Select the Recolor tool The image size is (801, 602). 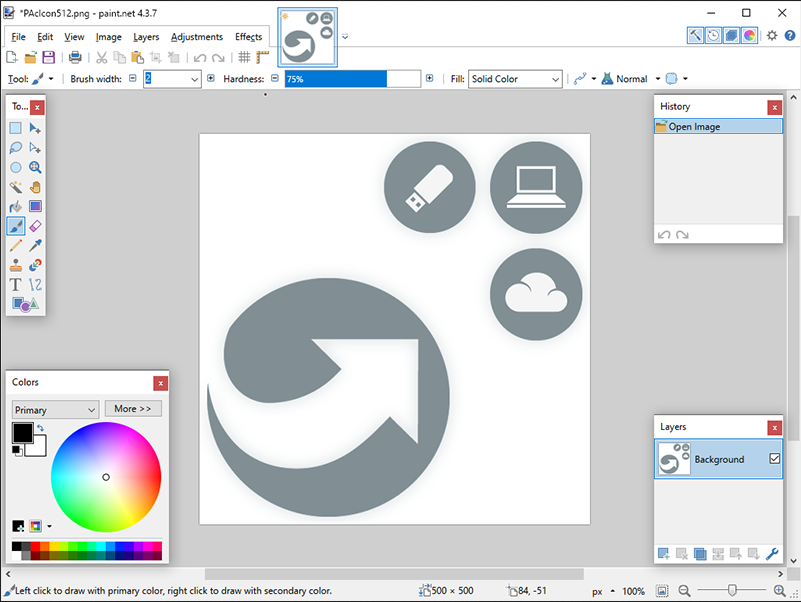point(35,265)
